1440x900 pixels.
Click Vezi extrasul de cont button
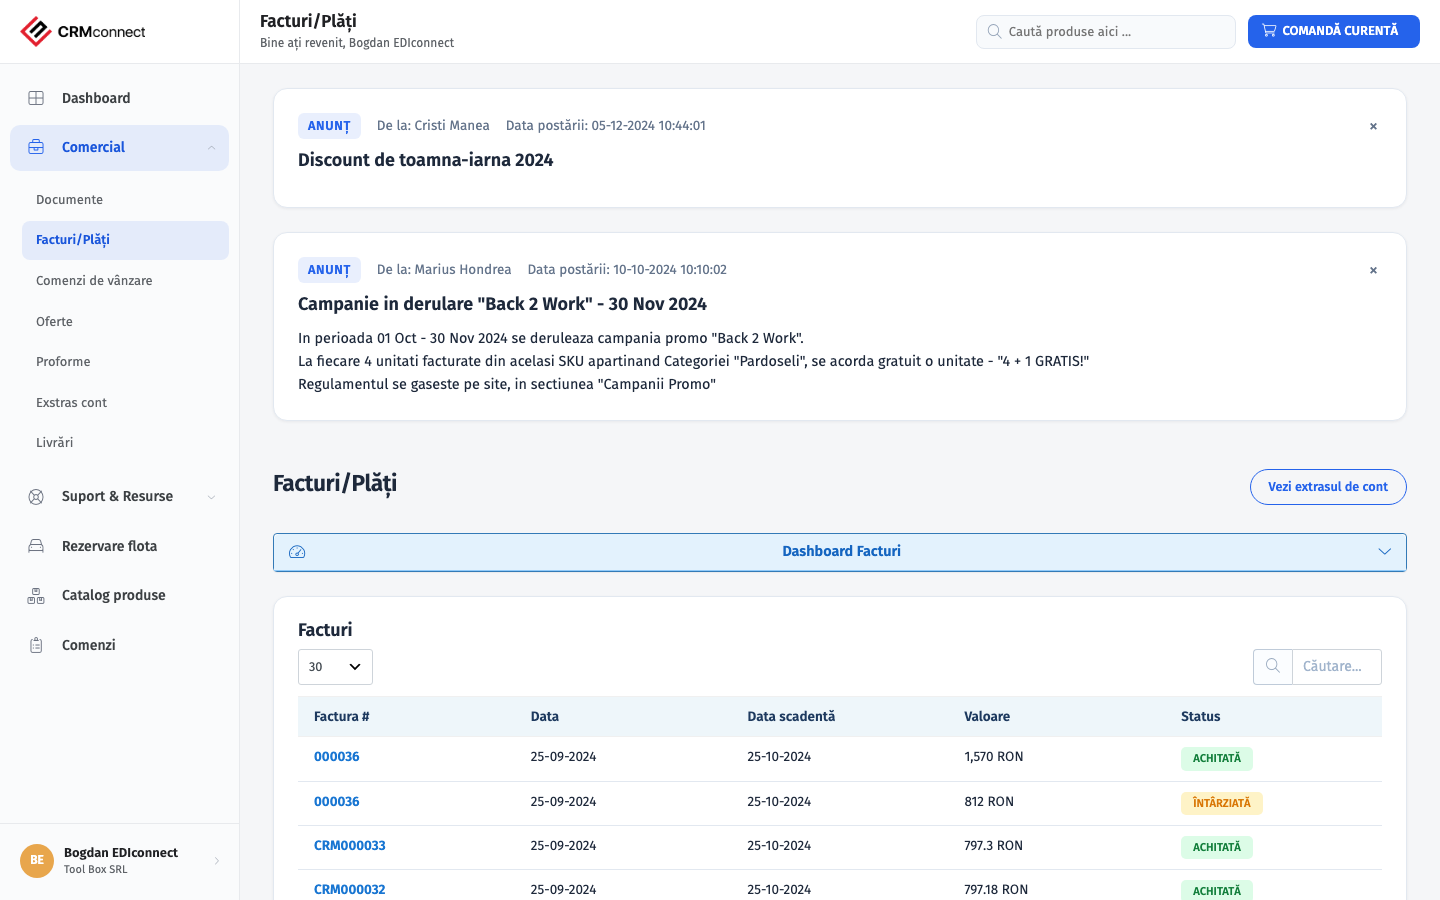[x=1328, y=487]
